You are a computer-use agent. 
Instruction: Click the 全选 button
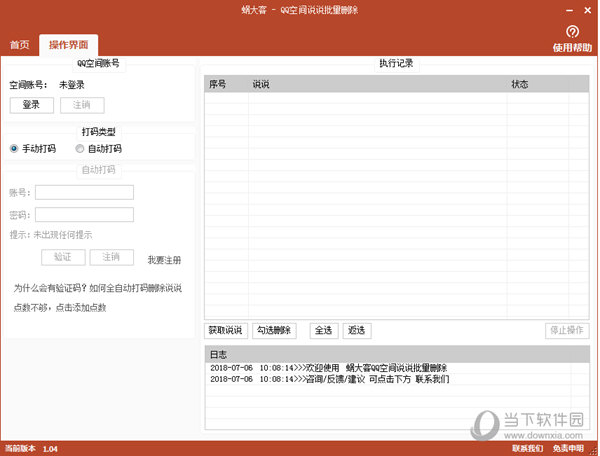[x=324, y=331]
